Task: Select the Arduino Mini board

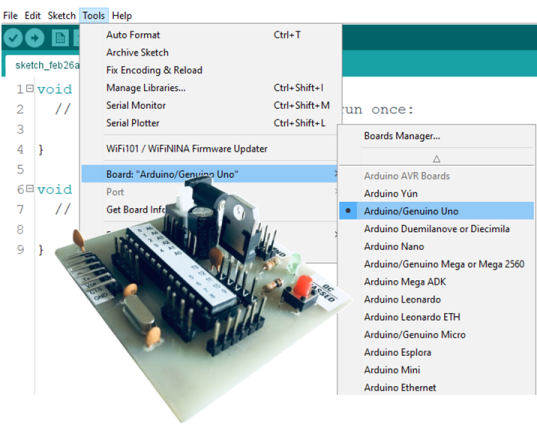Action: point(436,370)
